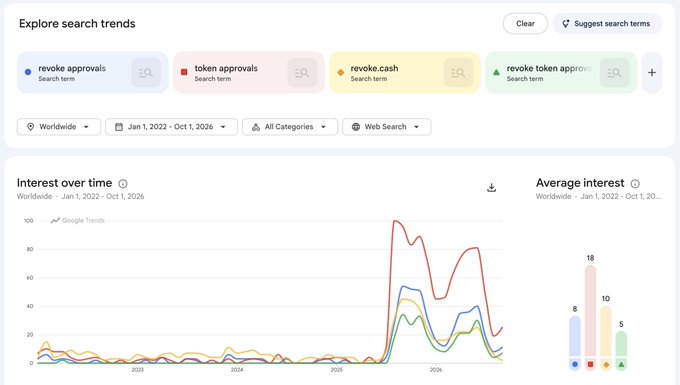Click the Interest over time title
680x385 pixels.
65,183
